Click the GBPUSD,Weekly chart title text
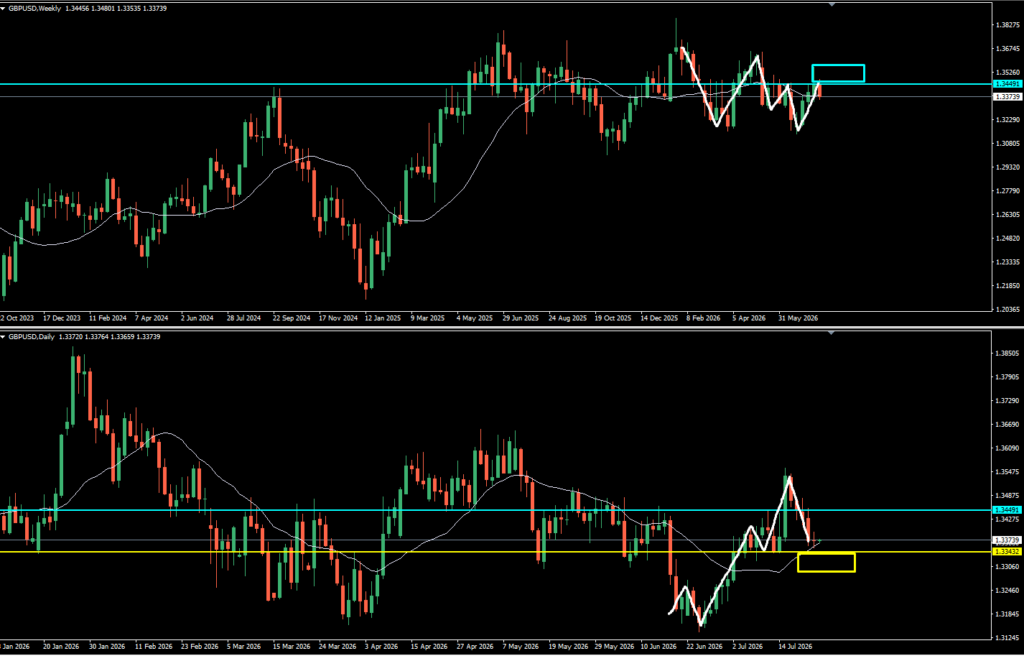1024x656 pixels. click(x=34, y=7)
